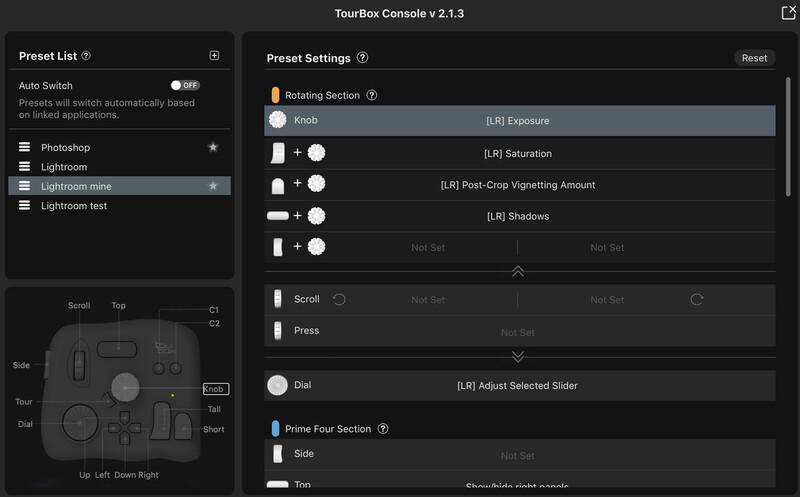
Task: Select the Photoshop preset
Action: point(65,147)
